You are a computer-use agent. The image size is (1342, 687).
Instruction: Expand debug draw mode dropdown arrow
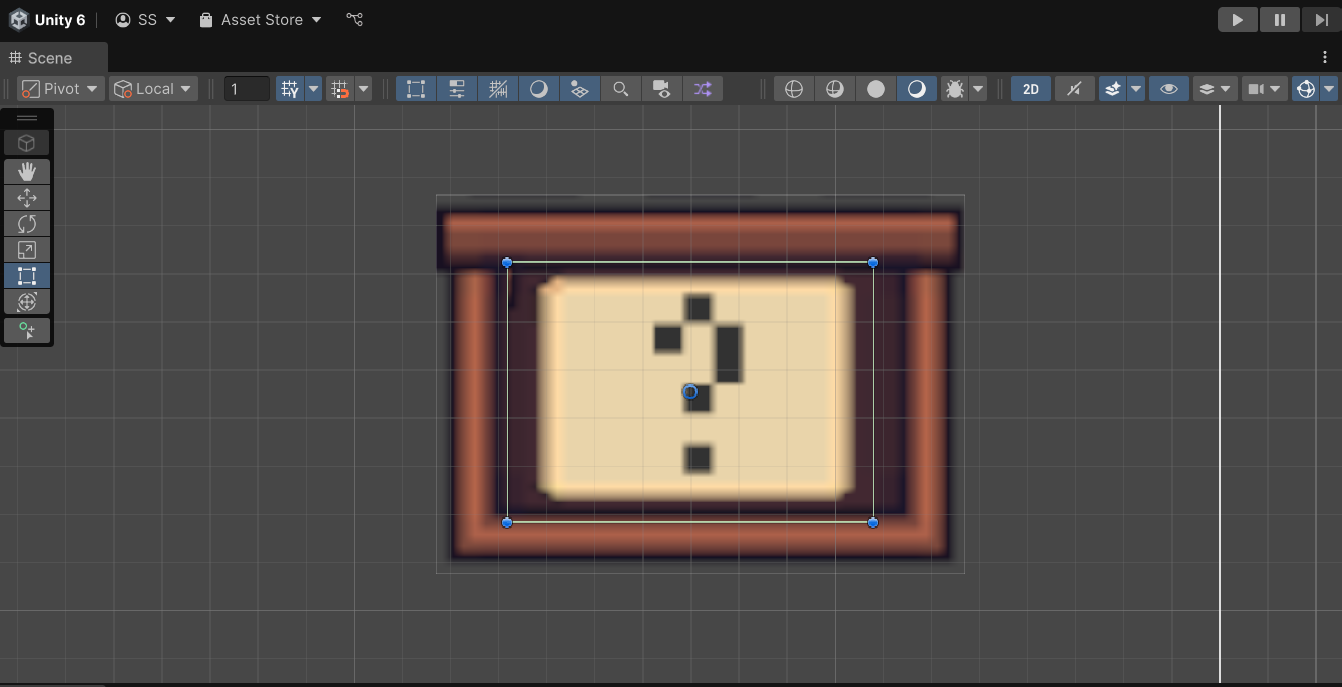click(x=978, y=89)
